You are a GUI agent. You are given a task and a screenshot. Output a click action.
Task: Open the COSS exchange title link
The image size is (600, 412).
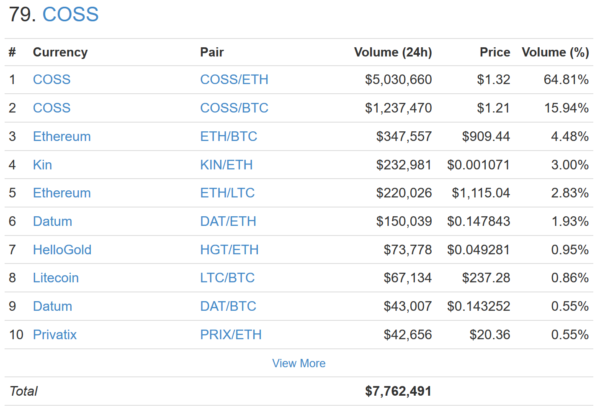point(70,15)
